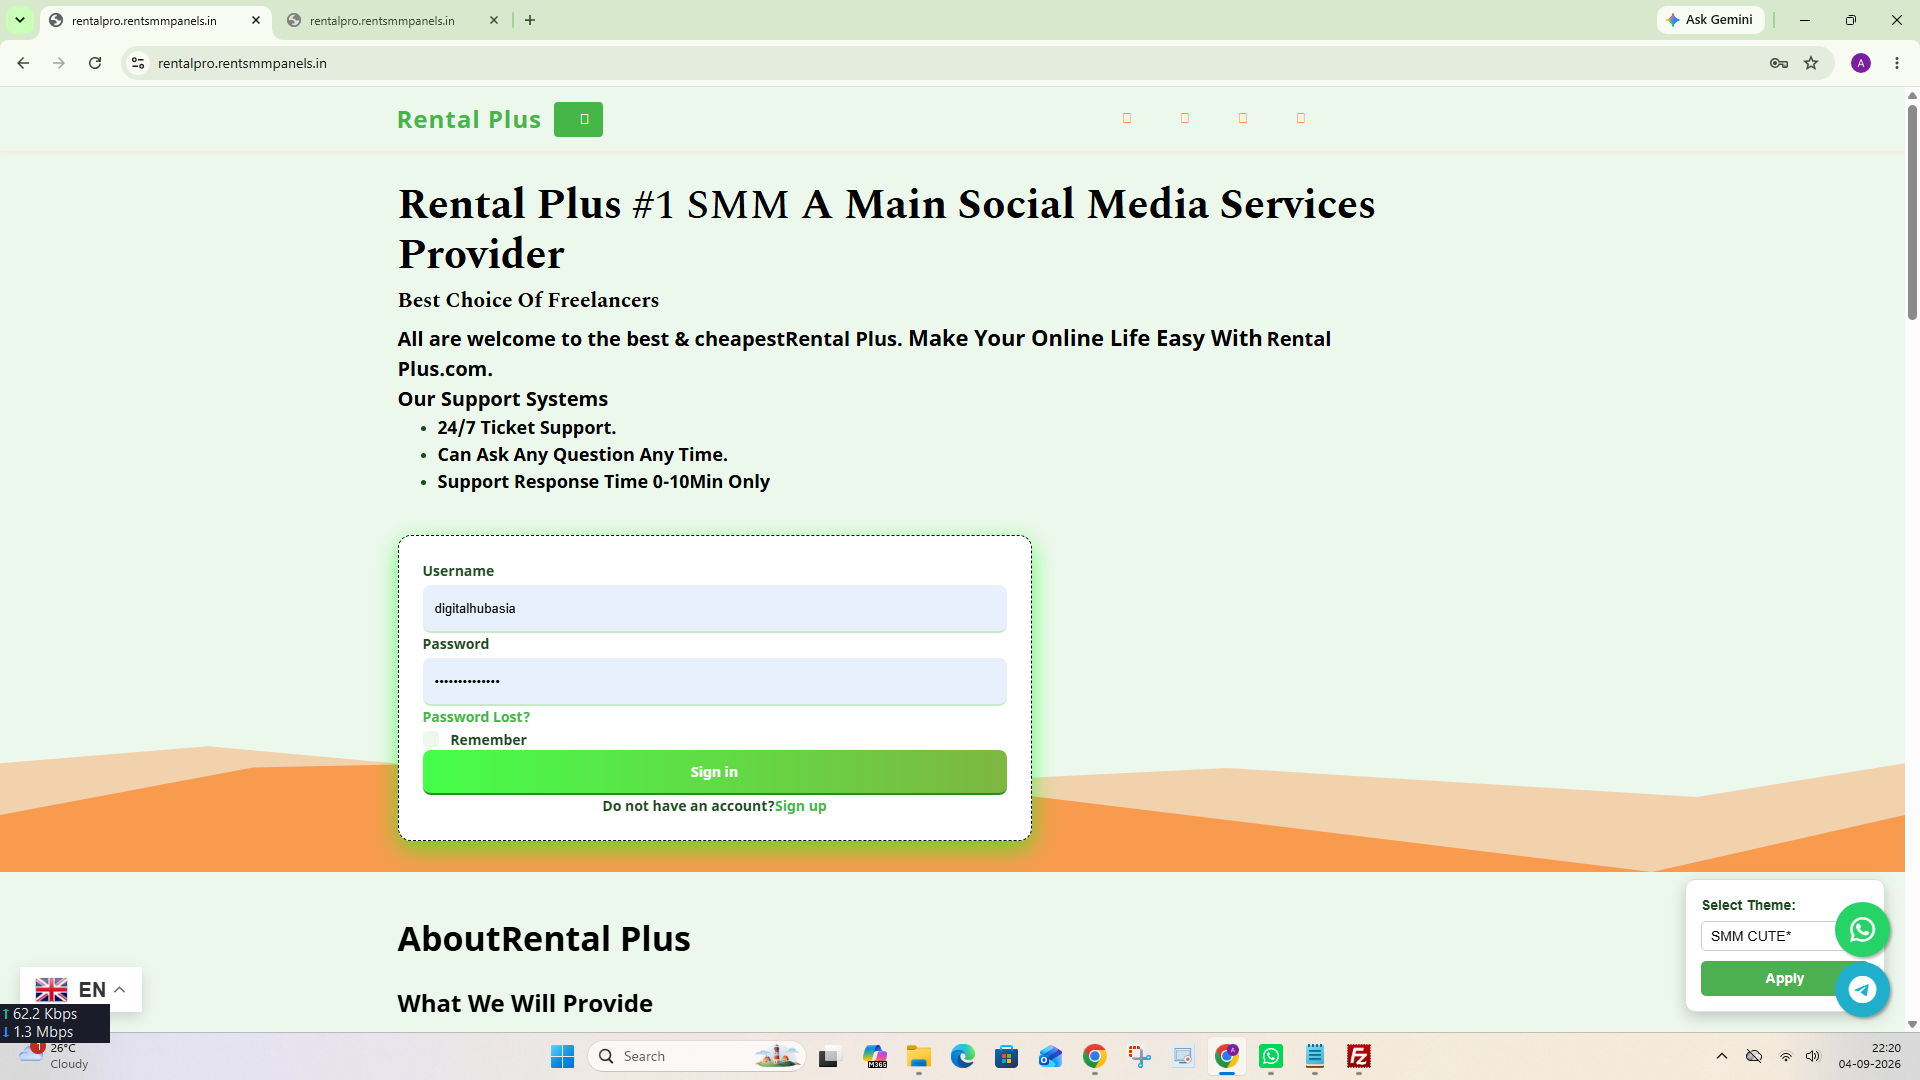Open the Sign up link
Image resolution: width=1920 pixels, height=1080 pixels.
(800, 806)
